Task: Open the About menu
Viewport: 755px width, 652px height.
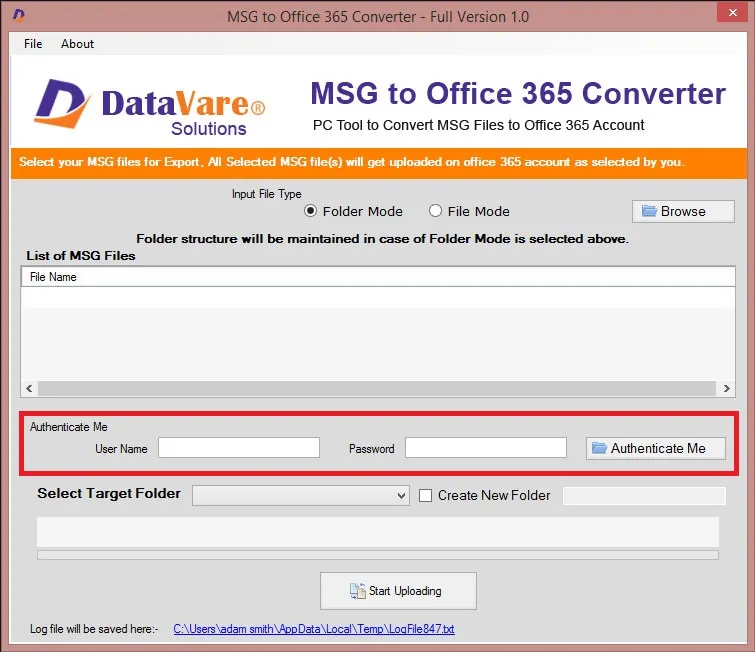Action: point(77,44)
